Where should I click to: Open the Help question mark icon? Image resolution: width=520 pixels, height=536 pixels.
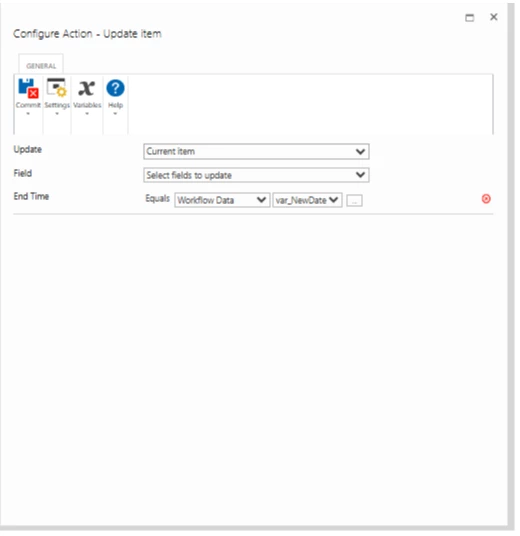(x=115, y=88)
